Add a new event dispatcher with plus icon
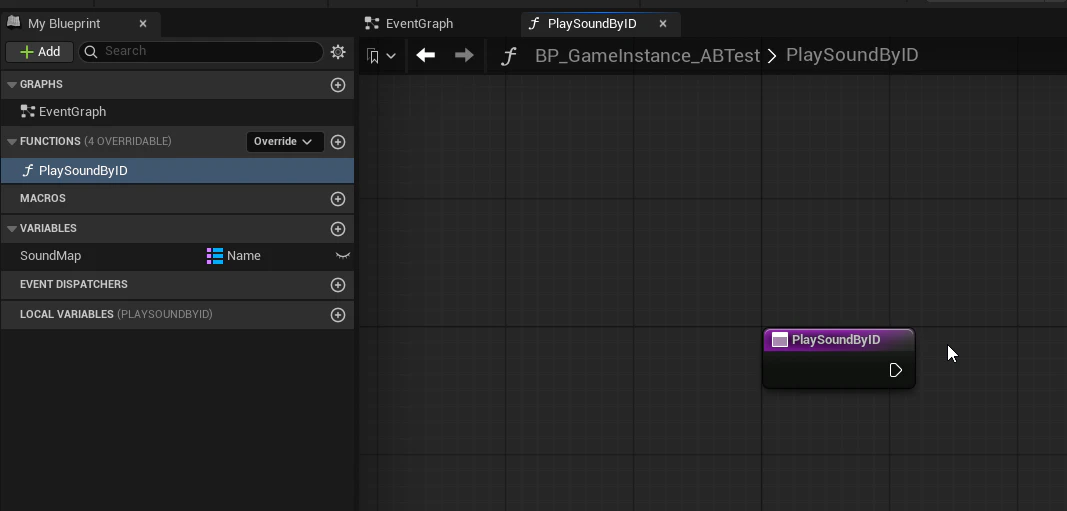This screenshot has height=511, width=1067. click(338, 285)
